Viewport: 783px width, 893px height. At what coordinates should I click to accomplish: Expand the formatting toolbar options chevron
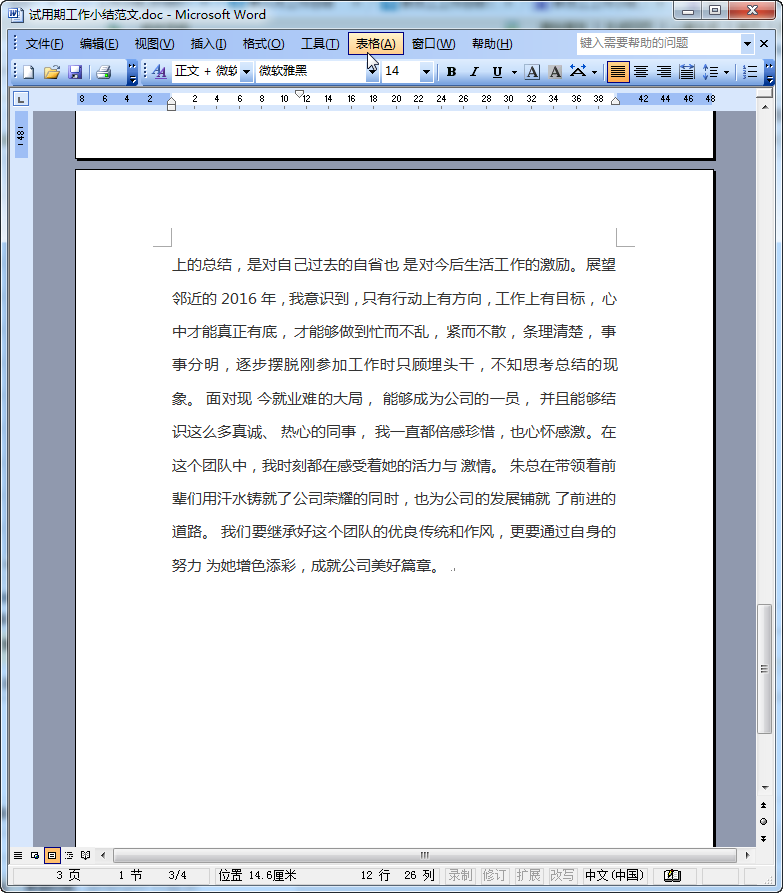[x=769, y=72]
